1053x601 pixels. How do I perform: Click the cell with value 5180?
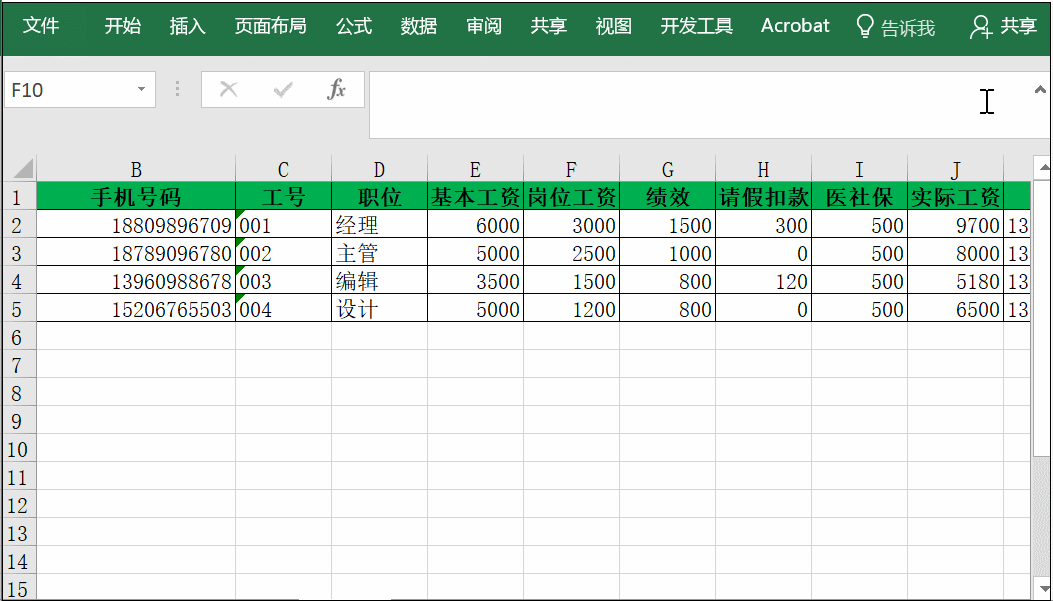[956, 281]
